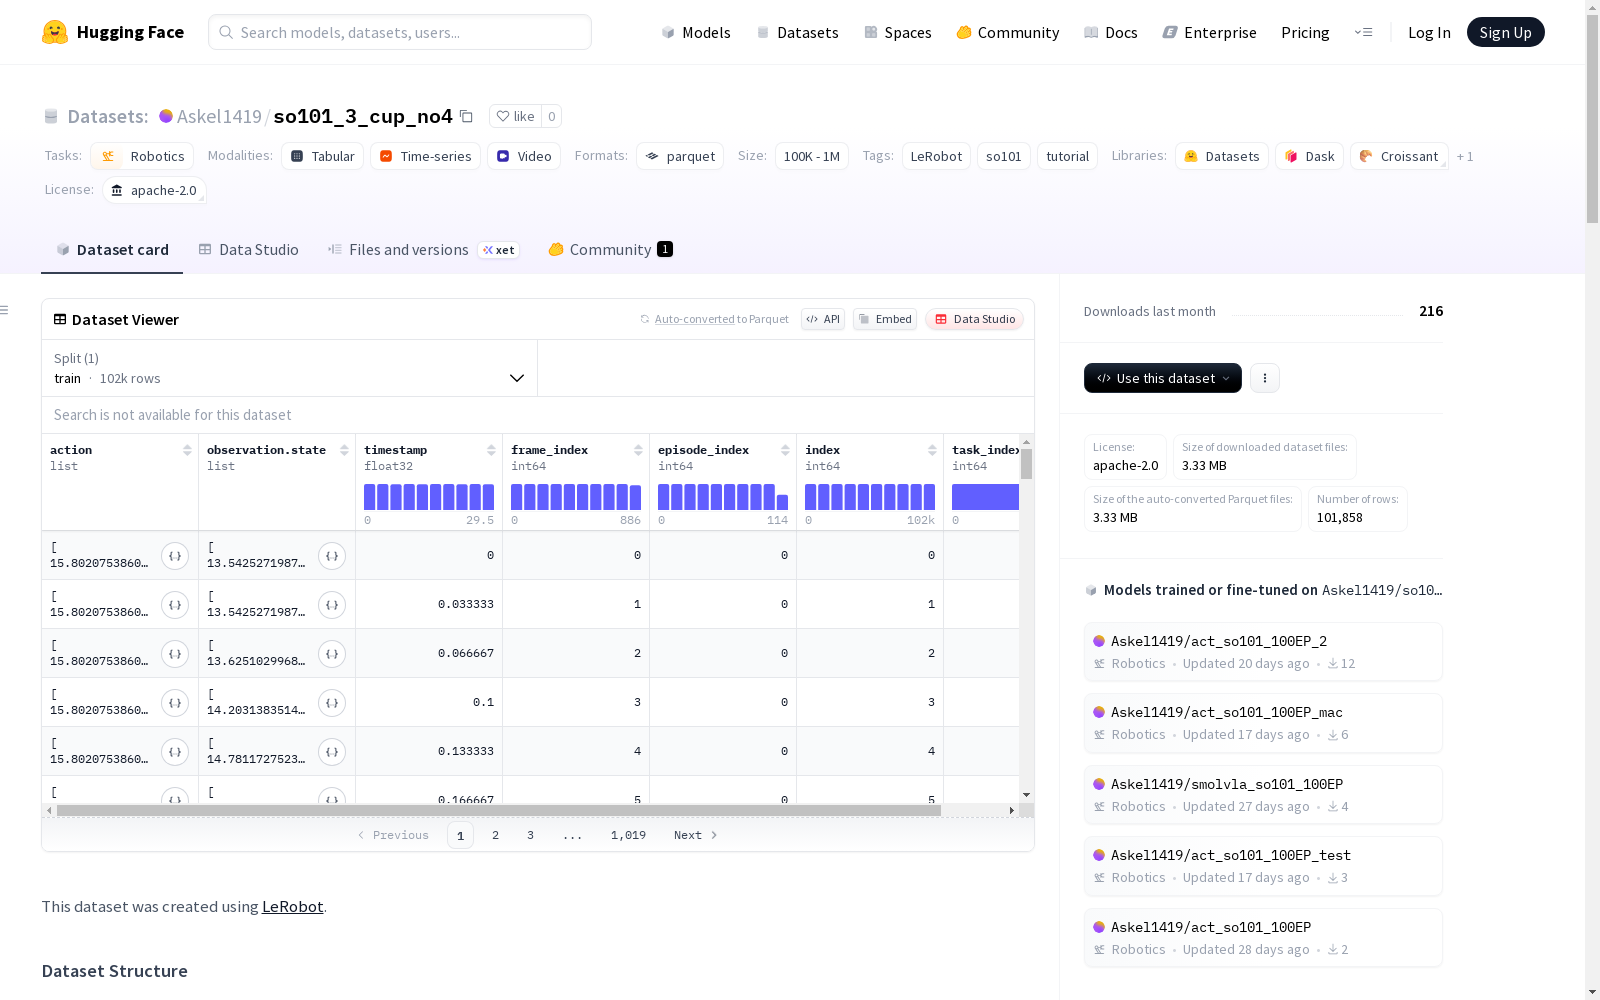Expand JSON view for action 15.8020753860 first row
Screen dimensions: 1600x1000
(175, 556)
